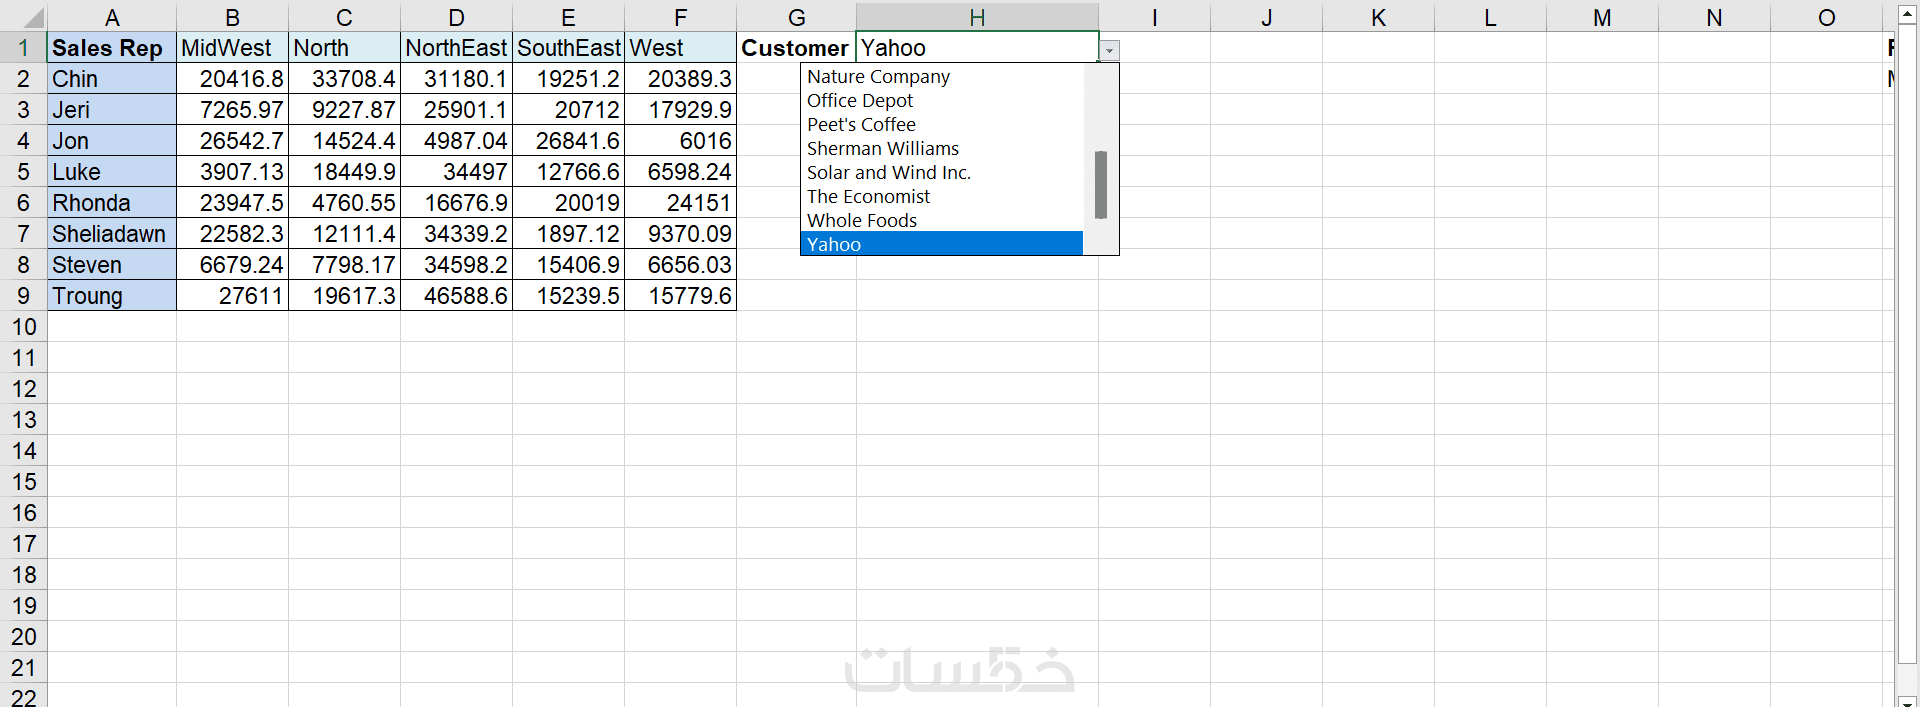Click cell with value 24151

680,203
